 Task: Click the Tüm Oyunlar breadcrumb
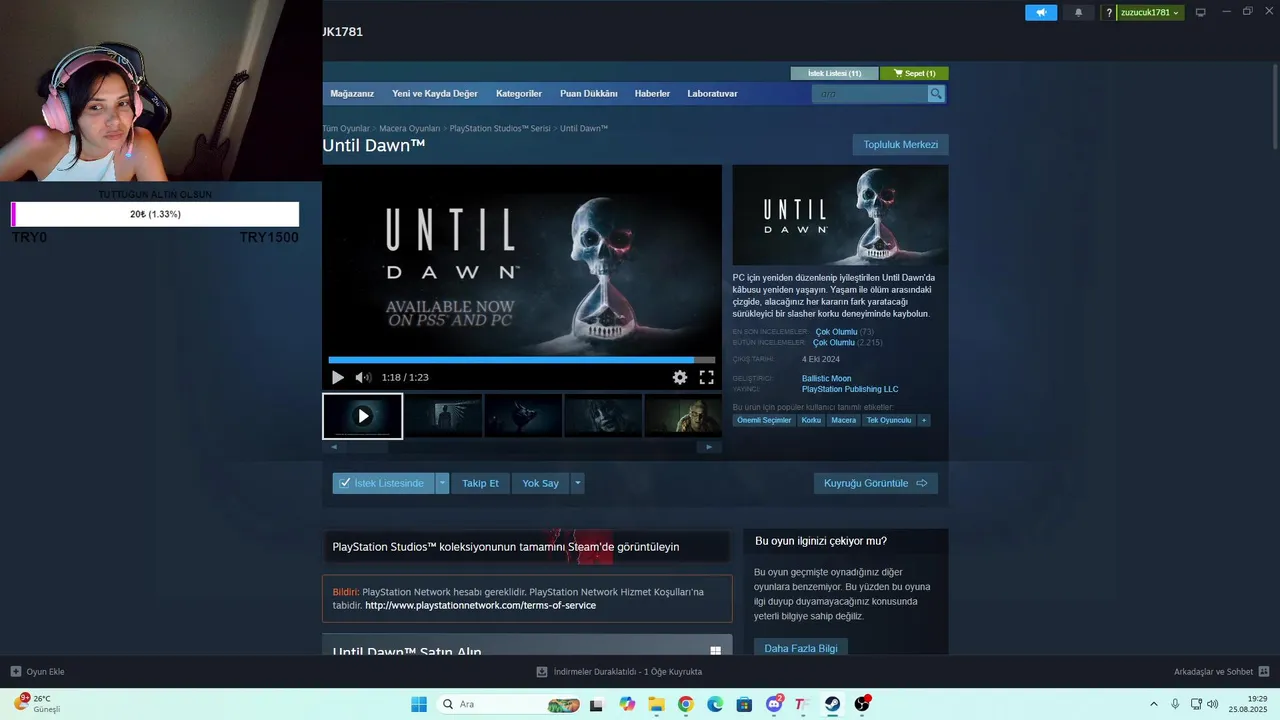346,129
